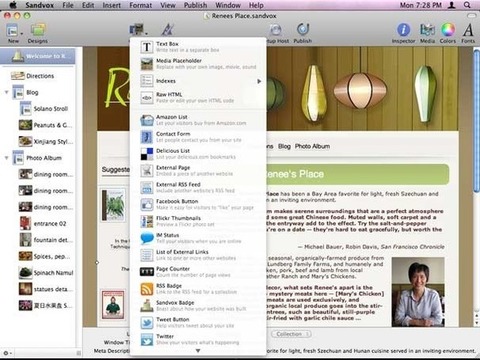Collapse the Photo Album collection
This screenshot has height=360, width=480.
(x=6, y=158)
